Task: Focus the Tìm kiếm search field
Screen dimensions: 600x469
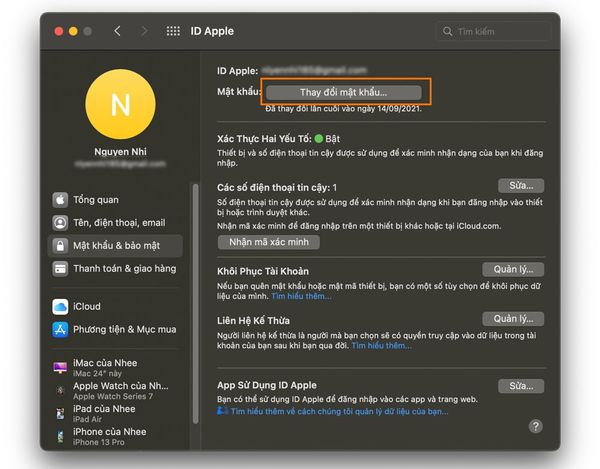Action: click(493, 31)
